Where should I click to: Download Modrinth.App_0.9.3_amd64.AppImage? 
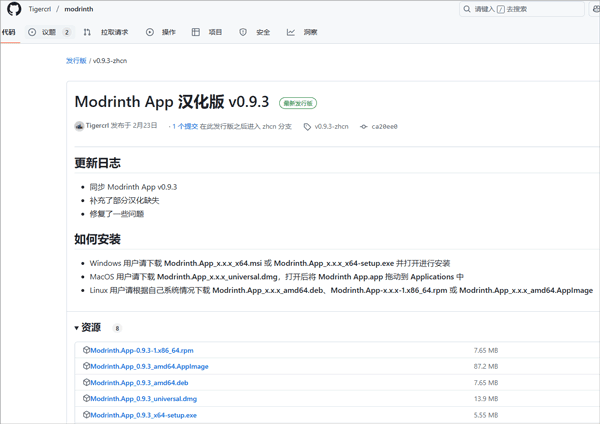tap(150, 367)
